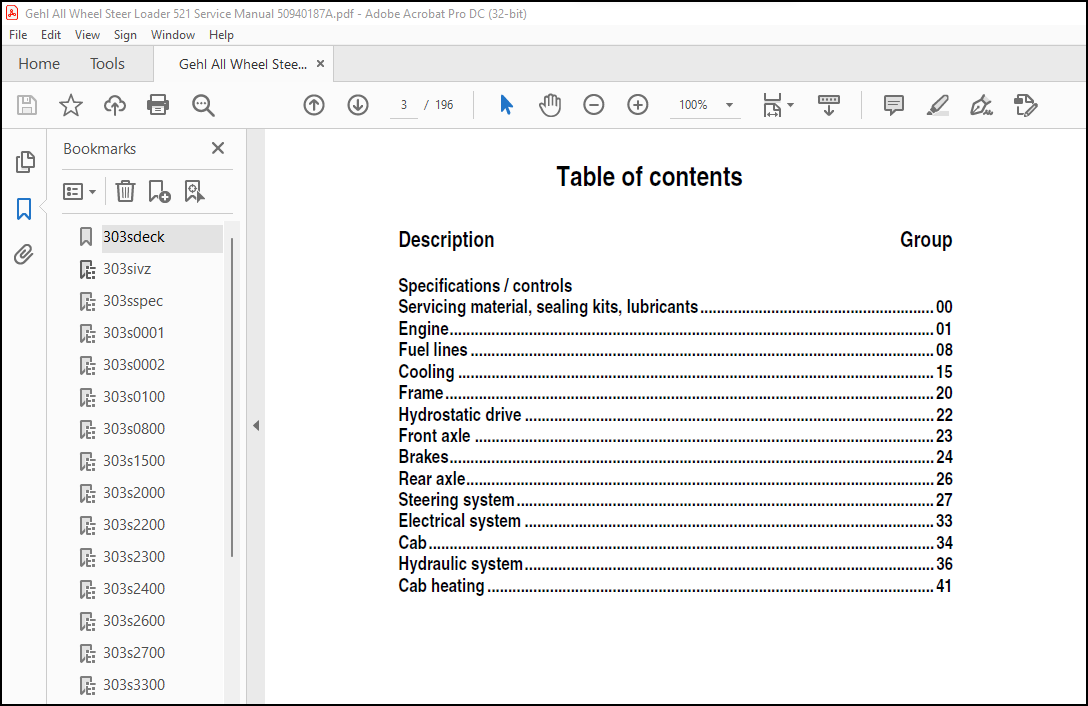Open the Find text search tool
This screenshot has height=706, width=1088.
203,106
